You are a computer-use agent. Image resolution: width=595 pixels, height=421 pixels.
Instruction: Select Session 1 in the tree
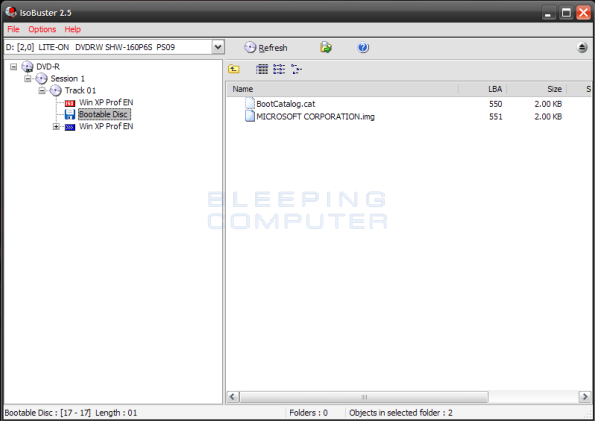pyautogui.click(x=68, y=79)
